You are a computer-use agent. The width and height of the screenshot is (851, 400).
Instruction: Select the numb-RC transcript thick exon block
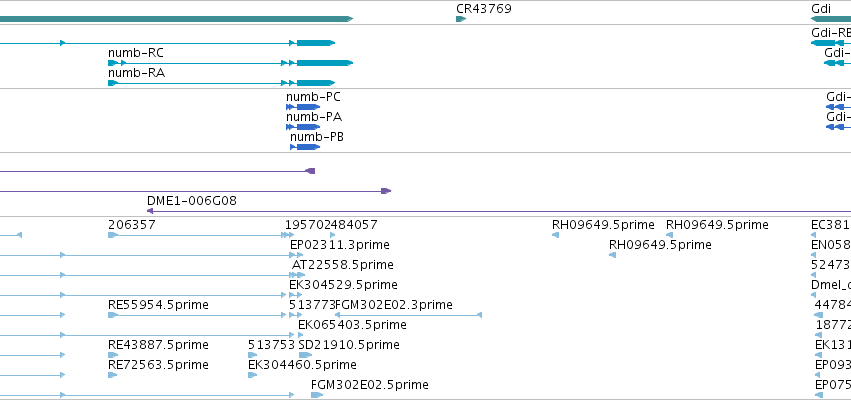(325, 63)
